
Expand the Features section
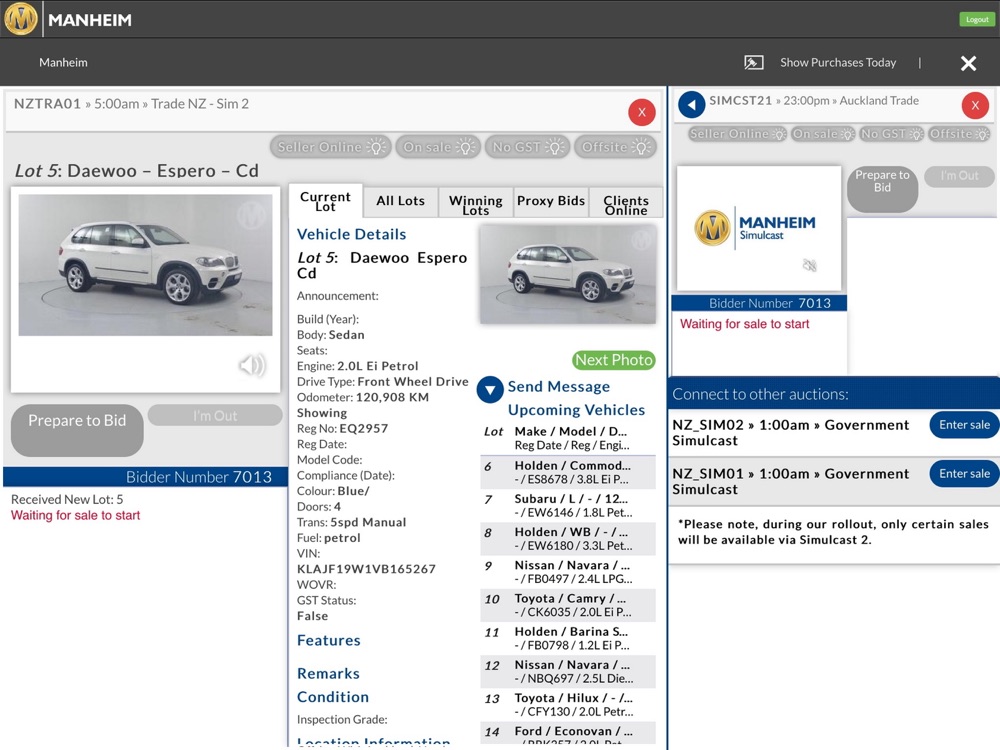[x=328, y=640]
